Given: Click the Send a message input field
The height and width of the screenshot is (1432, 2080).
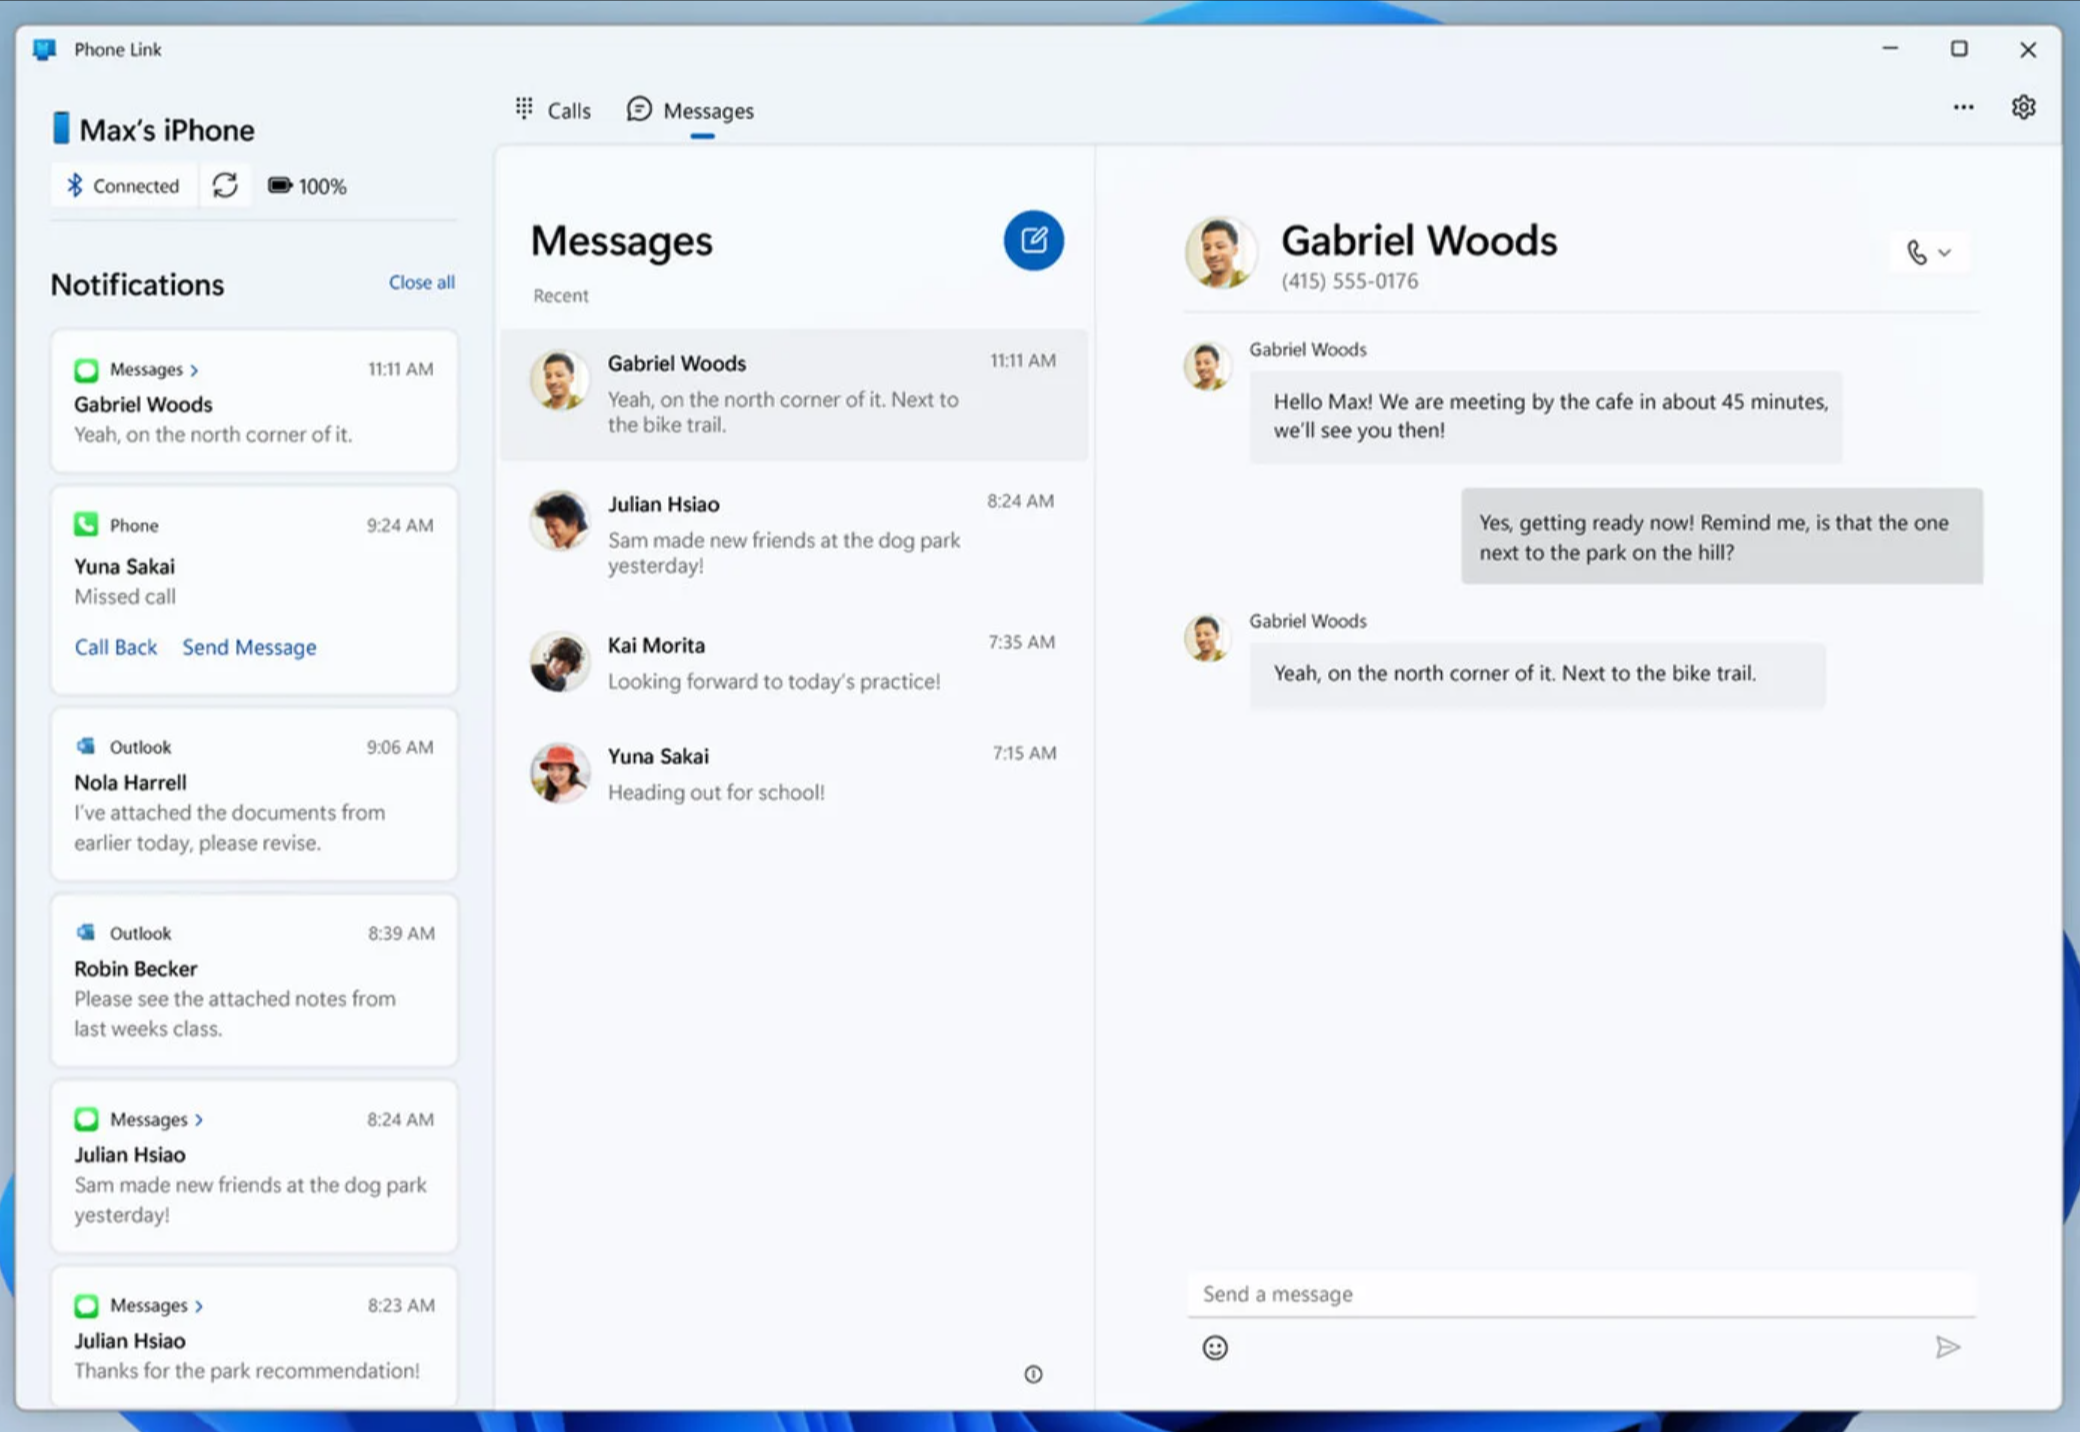Looking at the screenshot, I should click(1582, 1294).
